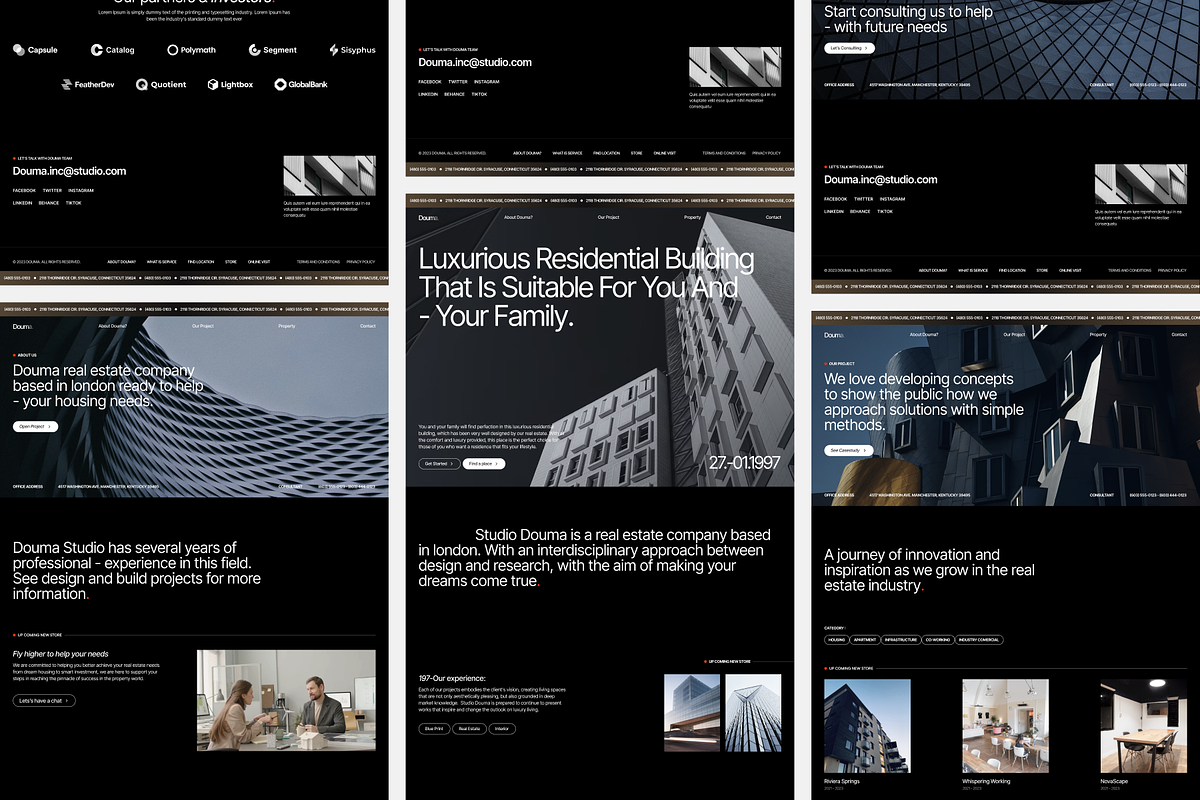Viewport: 1200px width, 800px height.
Task: Click the Catalog partner logo
Action: (112, 50)
